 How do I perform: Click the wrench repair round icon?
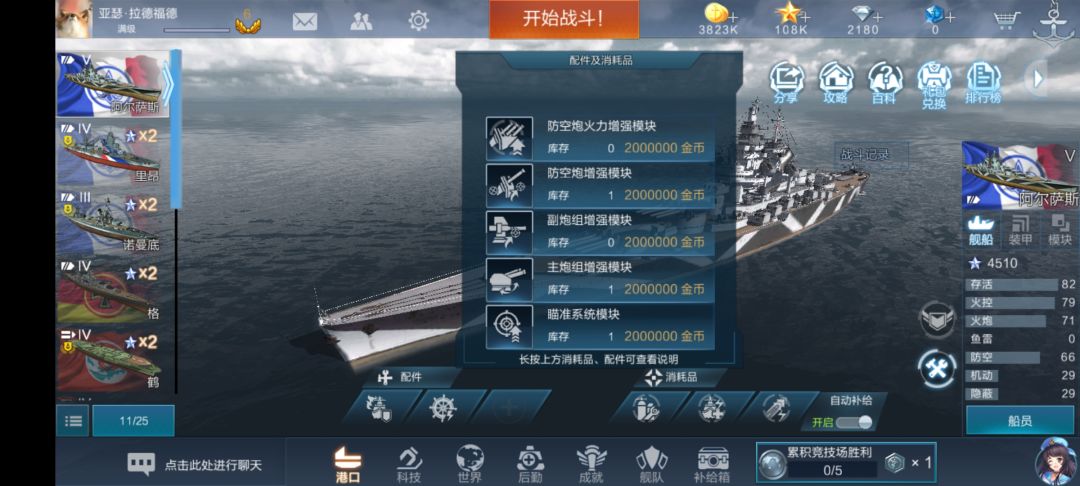click(937, 368)
